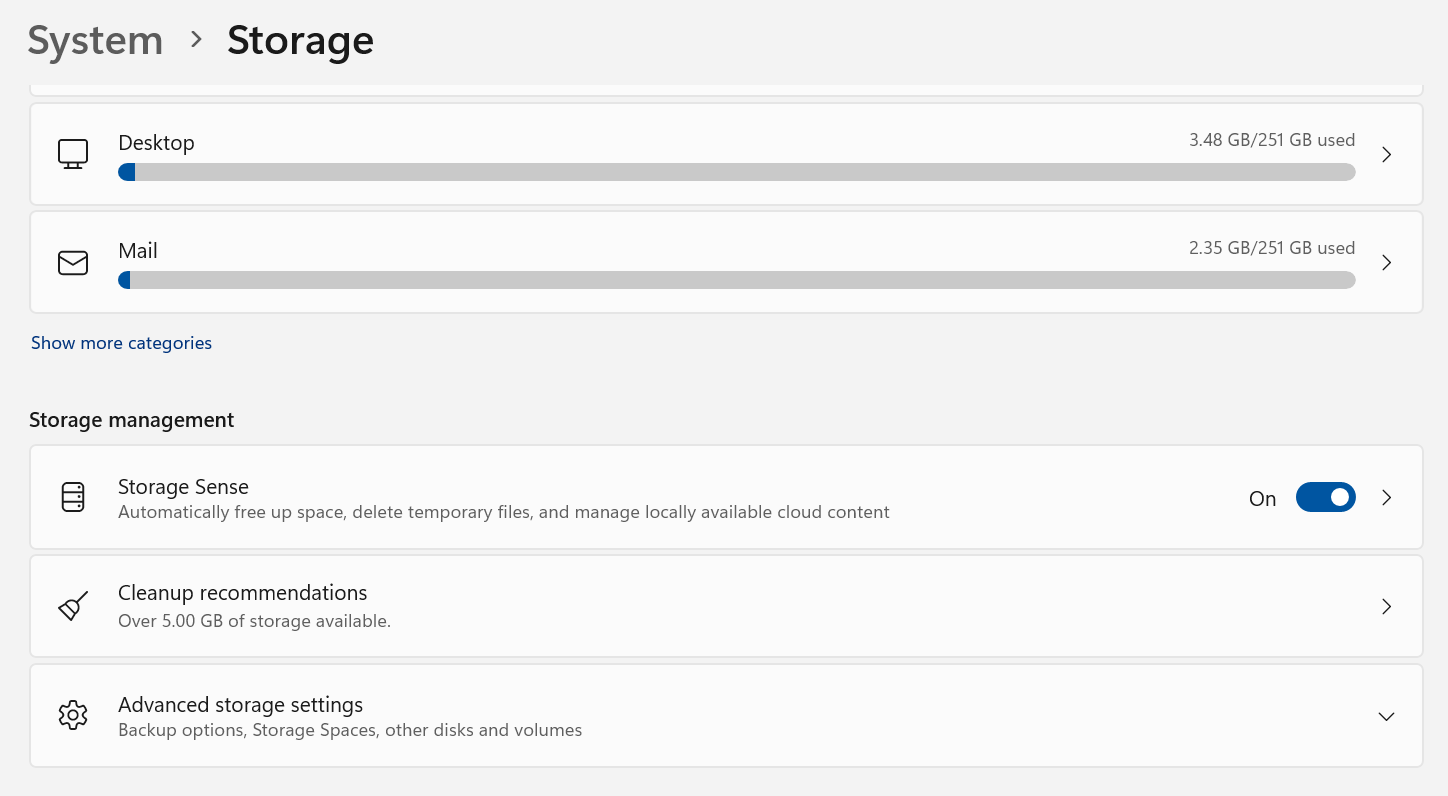1448x796 pixels.
Task: Open Storage Sense settings via its chevron
Action: pos(1386,497)
